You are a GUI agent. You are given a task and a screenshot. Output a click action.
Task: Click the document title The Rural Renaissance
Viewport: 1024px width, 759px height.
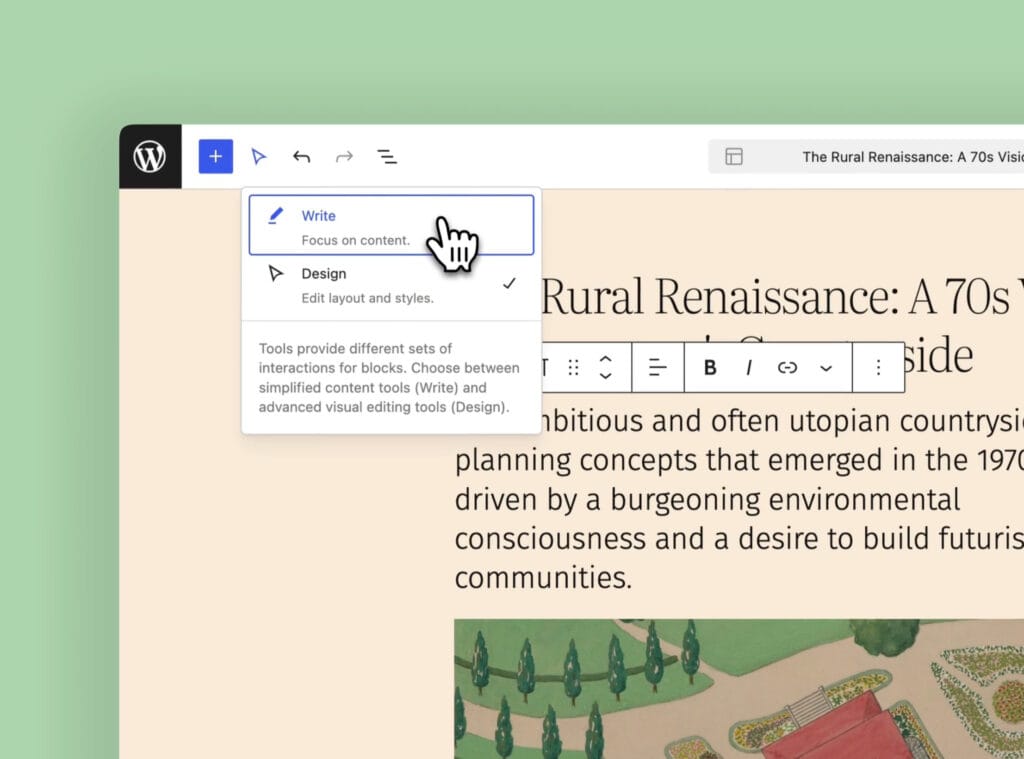[x=911, y=156]
